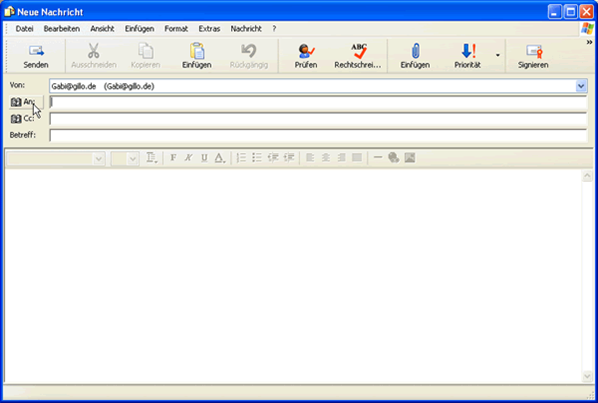Open the Datei menu
The width and height of the screenshot is (598, 403).
coord(24,29)
